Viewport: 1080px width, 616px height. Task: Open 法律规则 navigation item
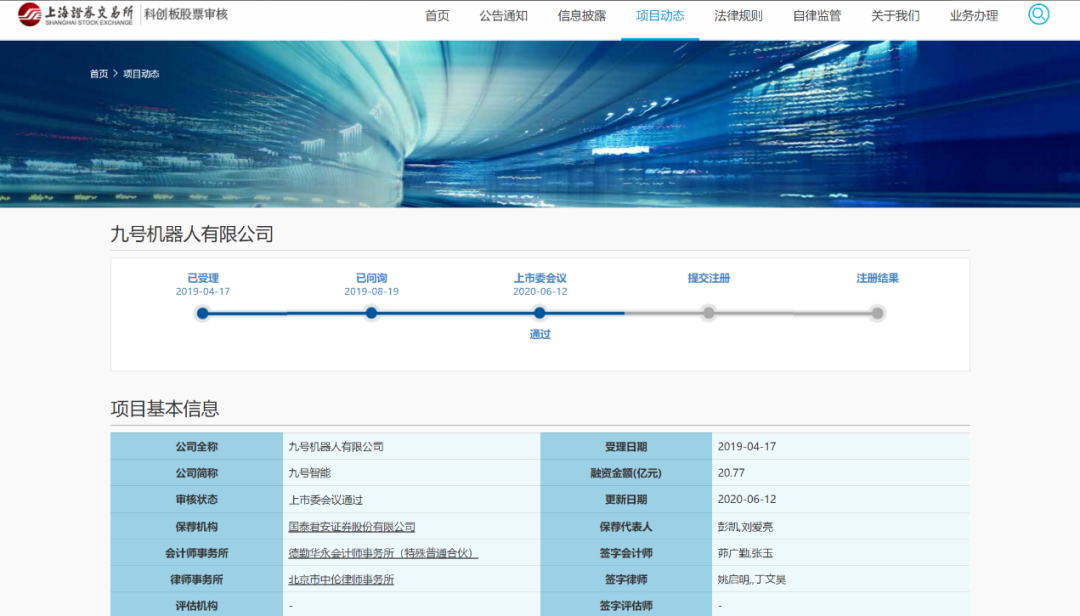pyautogui.click(x=738, y=16)
